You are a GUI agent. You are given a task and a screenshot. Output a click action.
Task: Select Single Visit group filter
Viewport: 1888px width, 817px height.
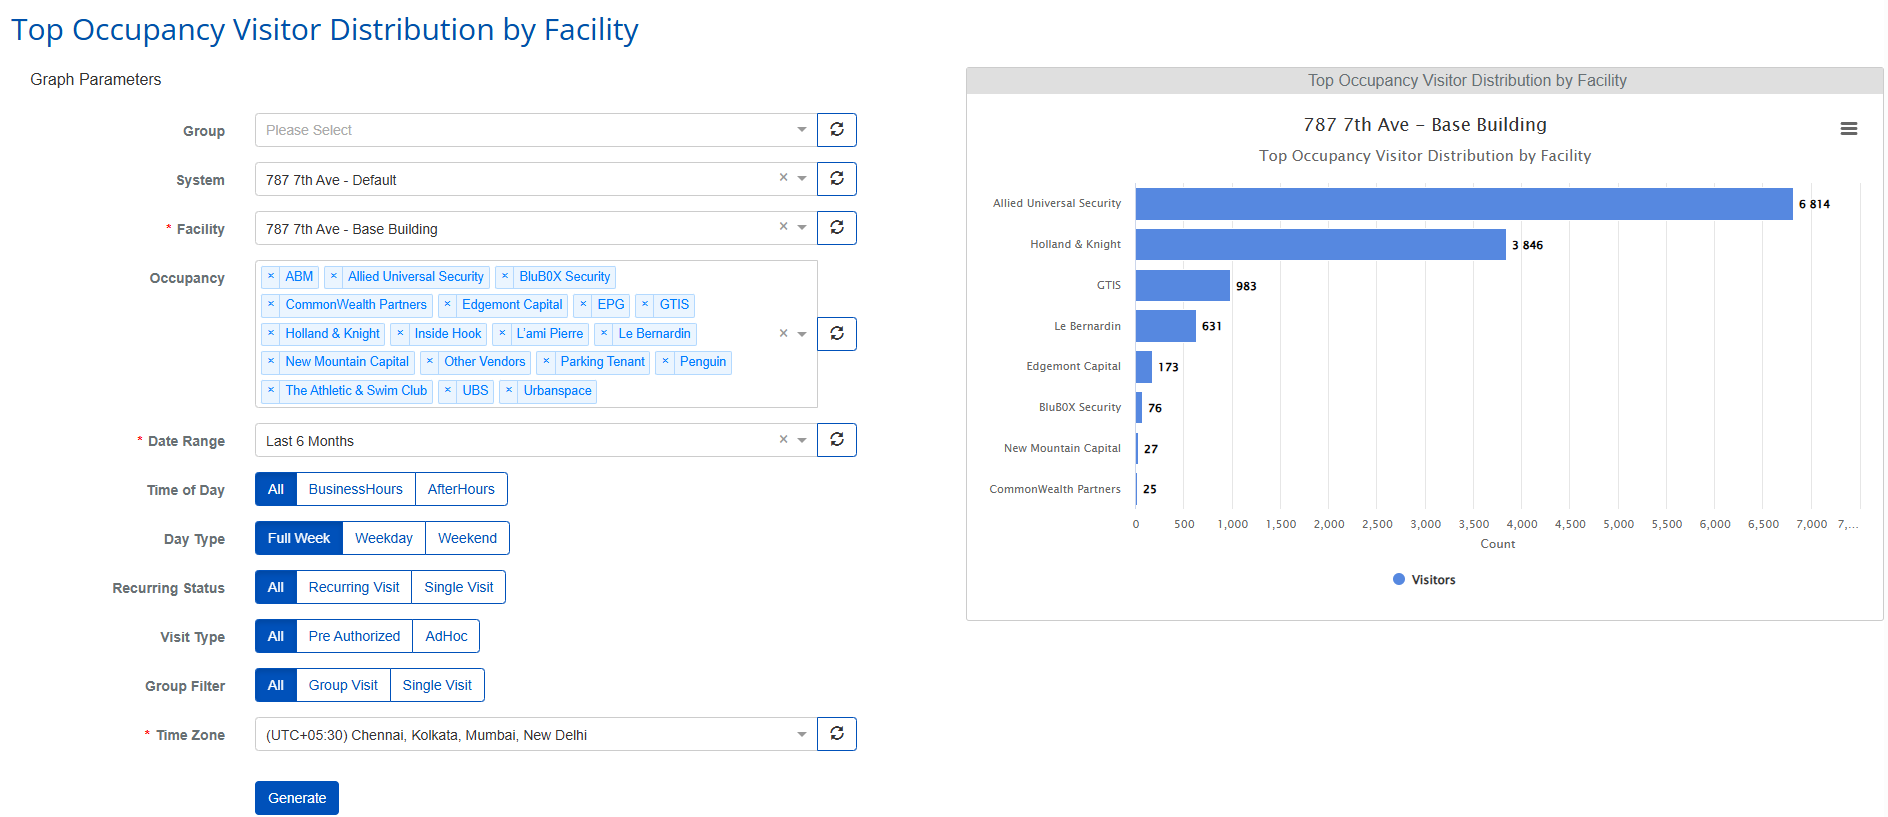point(437,685)
